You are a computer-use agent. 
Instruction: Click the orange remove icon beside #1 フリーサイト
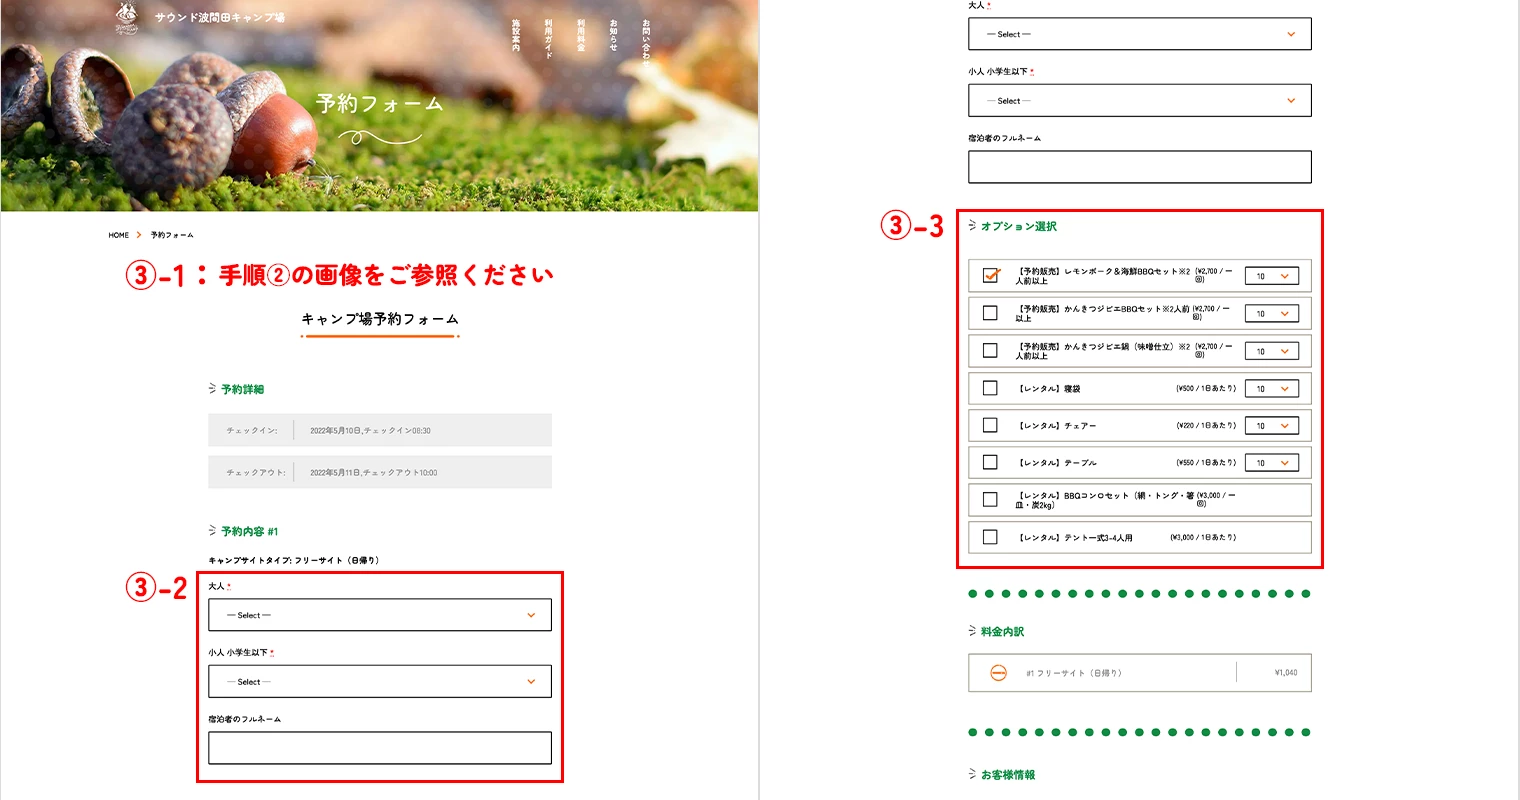click(998, 673)
